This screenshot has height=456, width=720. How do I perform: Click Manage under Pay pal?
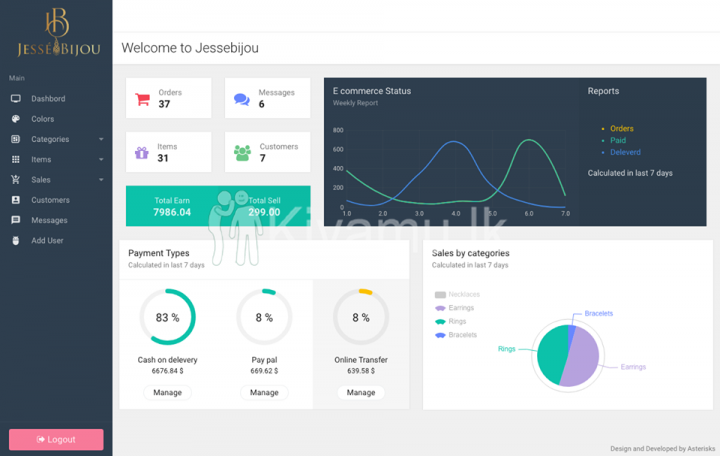pos(264,393)
